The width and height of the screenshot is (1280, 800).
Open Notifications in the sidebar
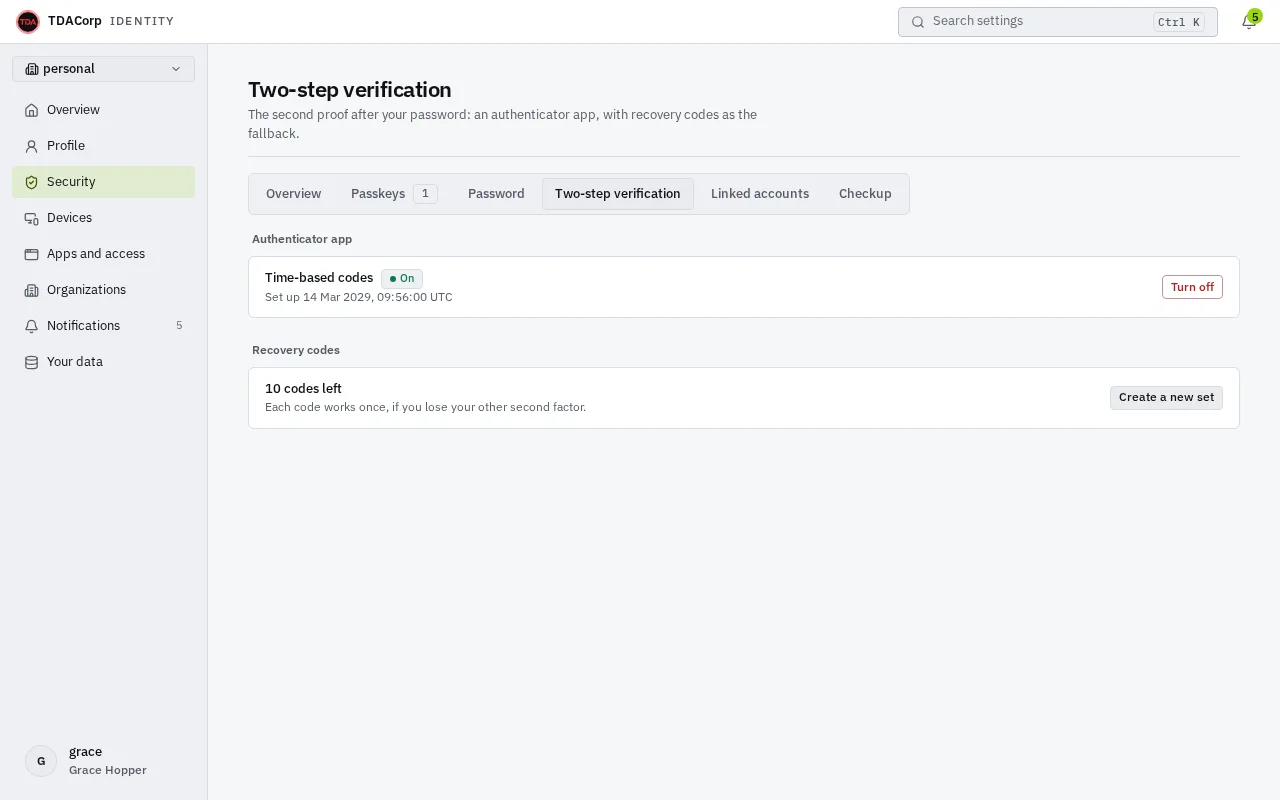[x=104, y=326]
